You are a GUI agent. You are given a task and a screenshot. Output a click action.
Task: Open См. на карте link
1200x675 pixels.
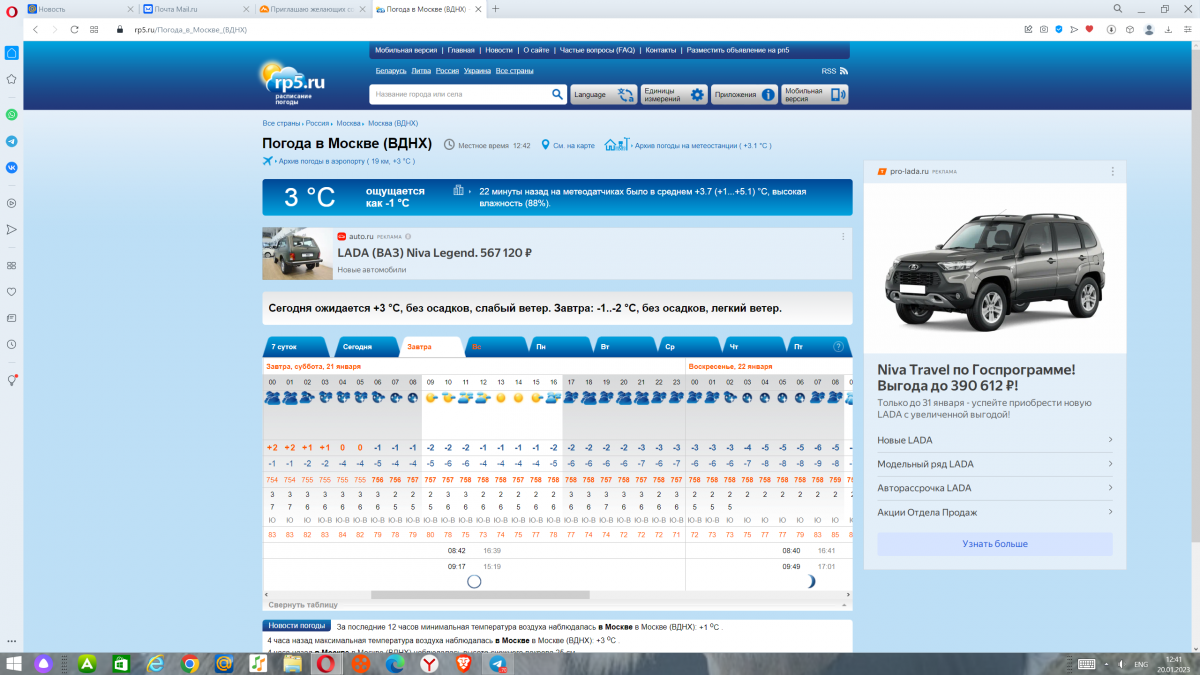(574, 145)
